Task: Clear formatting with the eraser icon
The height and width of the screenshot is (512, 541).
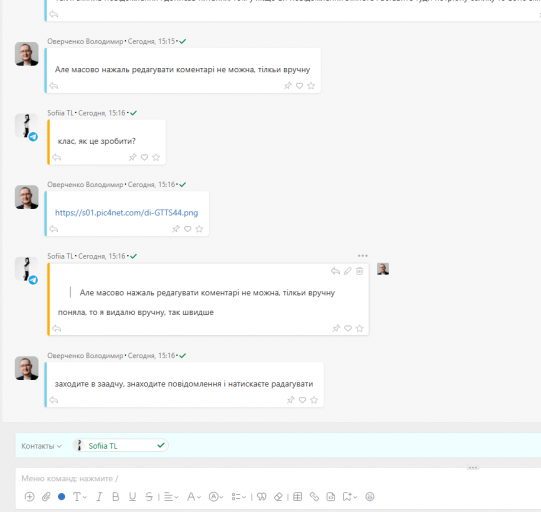Action: point(278,496)
